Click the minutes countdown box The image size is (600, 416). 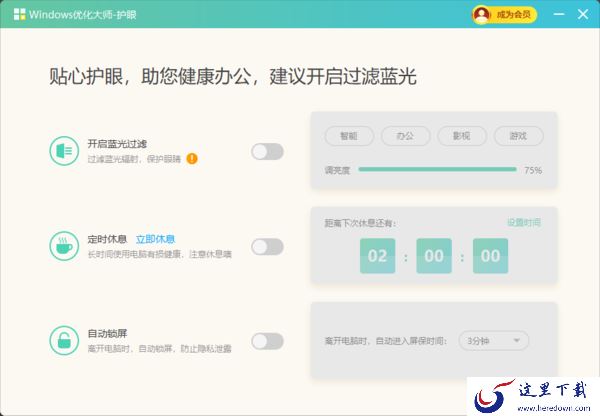click(434, 256)
